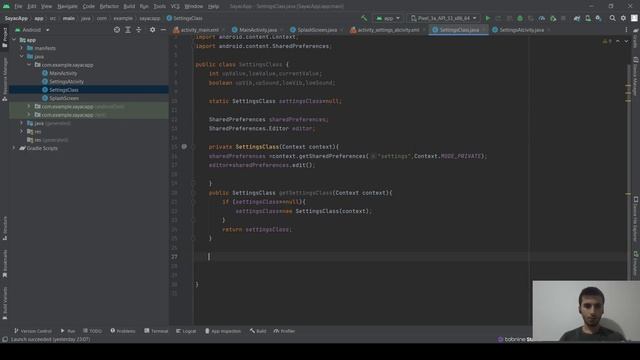This screenshot has width=640, height=360.
Task: Switch to activity_settings_activity.xml tab
Action: 388,30
